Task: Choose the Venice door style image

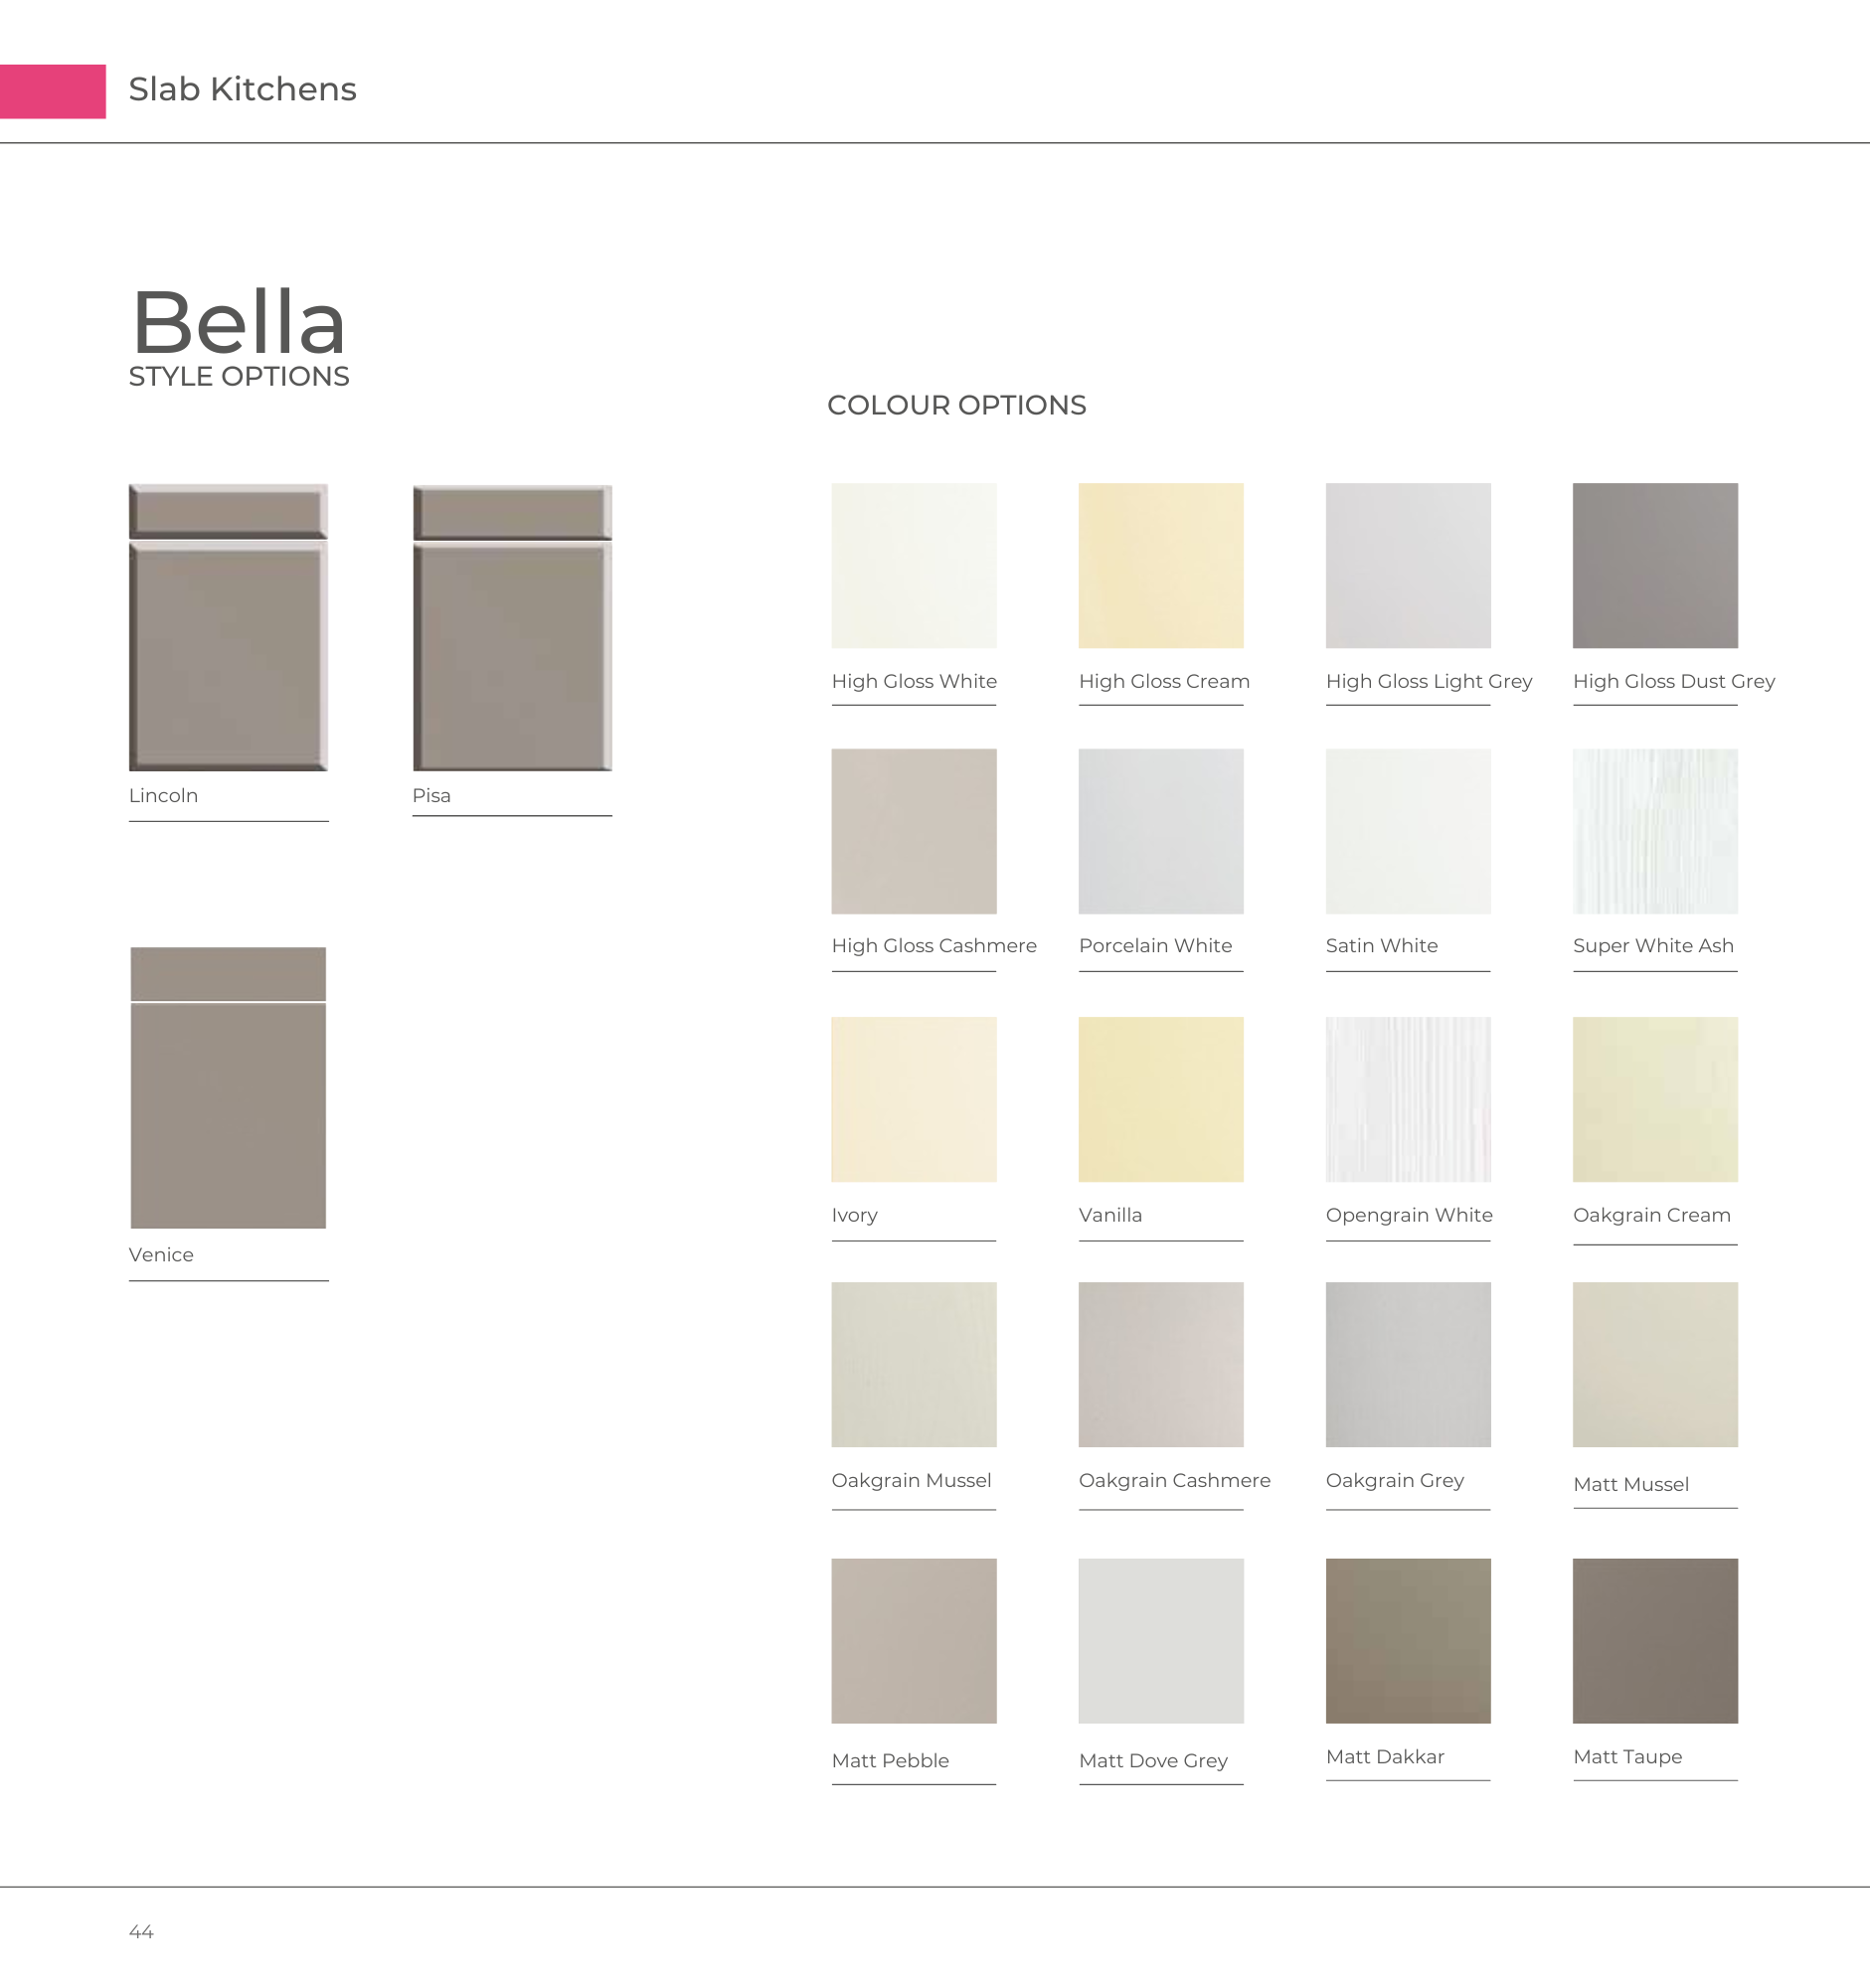Action: coord(228,1087)
